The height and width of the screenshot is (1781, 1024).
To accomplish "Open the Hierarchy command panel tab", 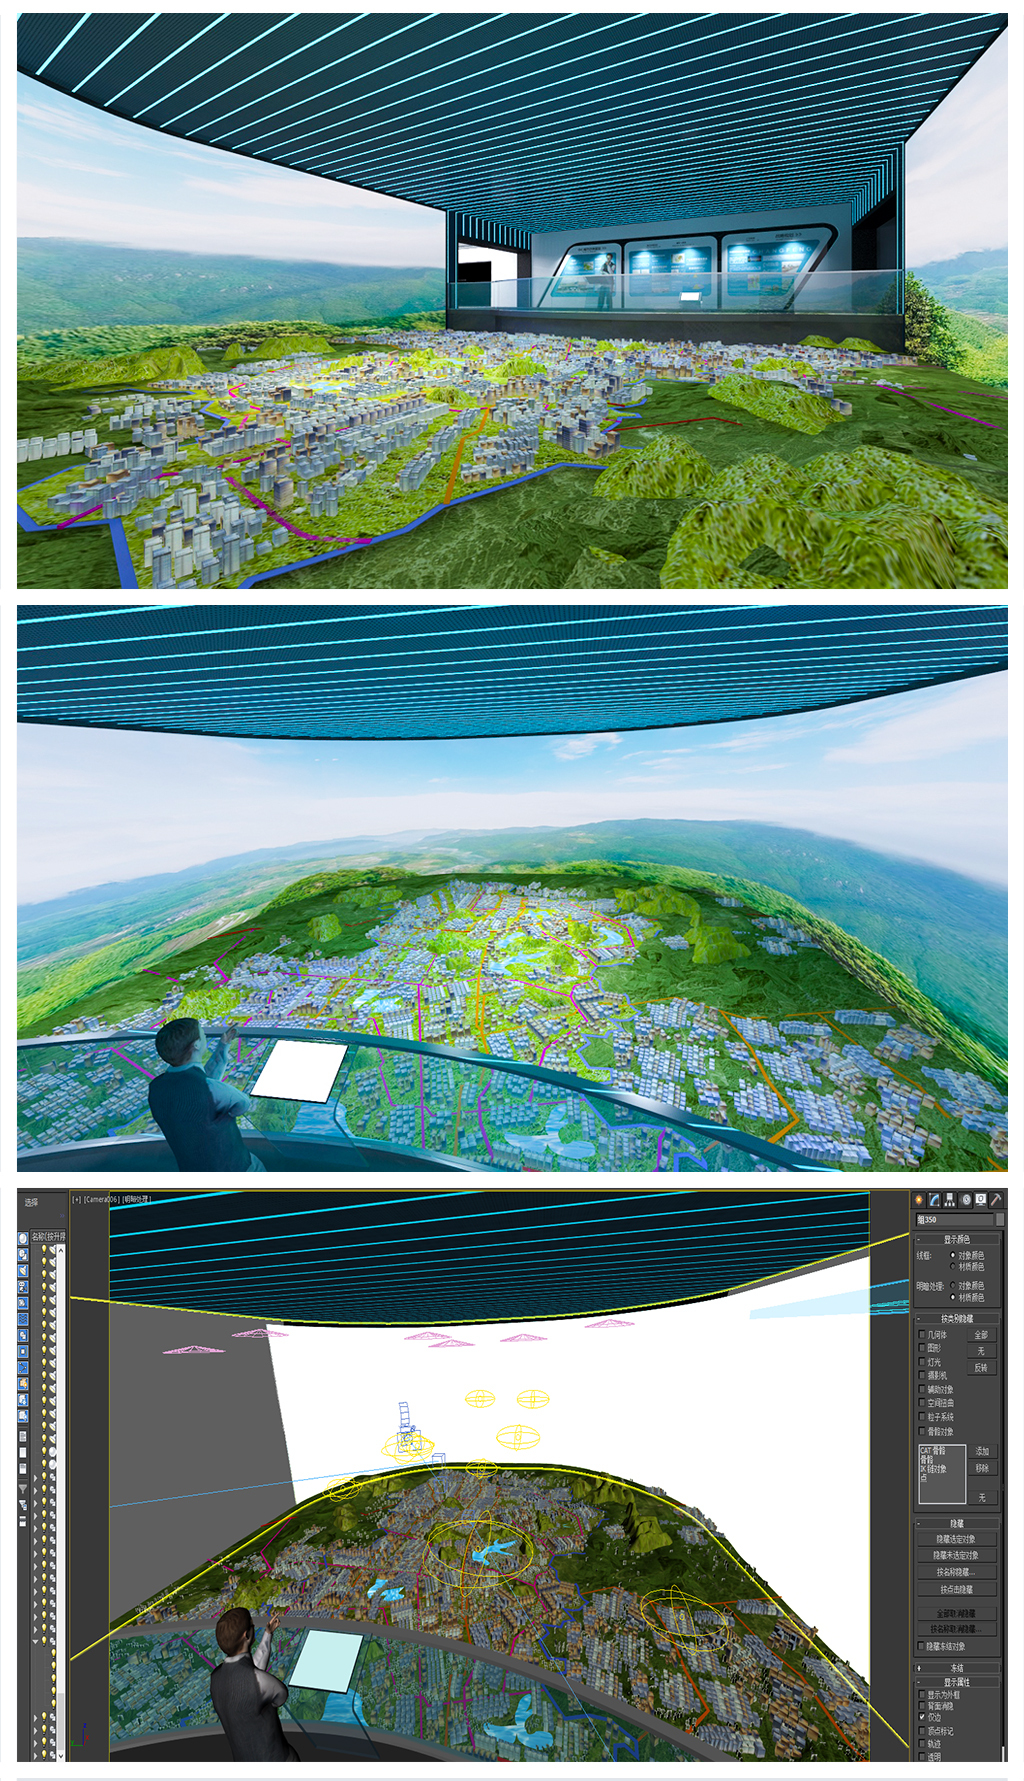I will click(x=950, y=1200).
